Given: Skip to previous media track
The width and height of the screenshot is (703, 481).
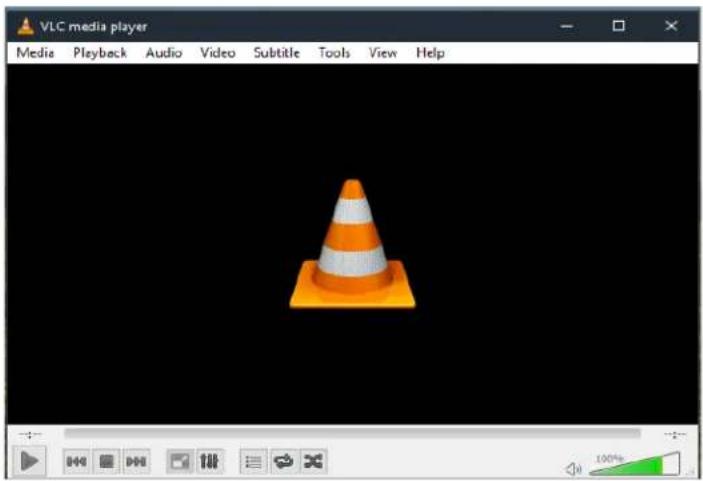Looking at the screenshot, I should click(76, 461).
